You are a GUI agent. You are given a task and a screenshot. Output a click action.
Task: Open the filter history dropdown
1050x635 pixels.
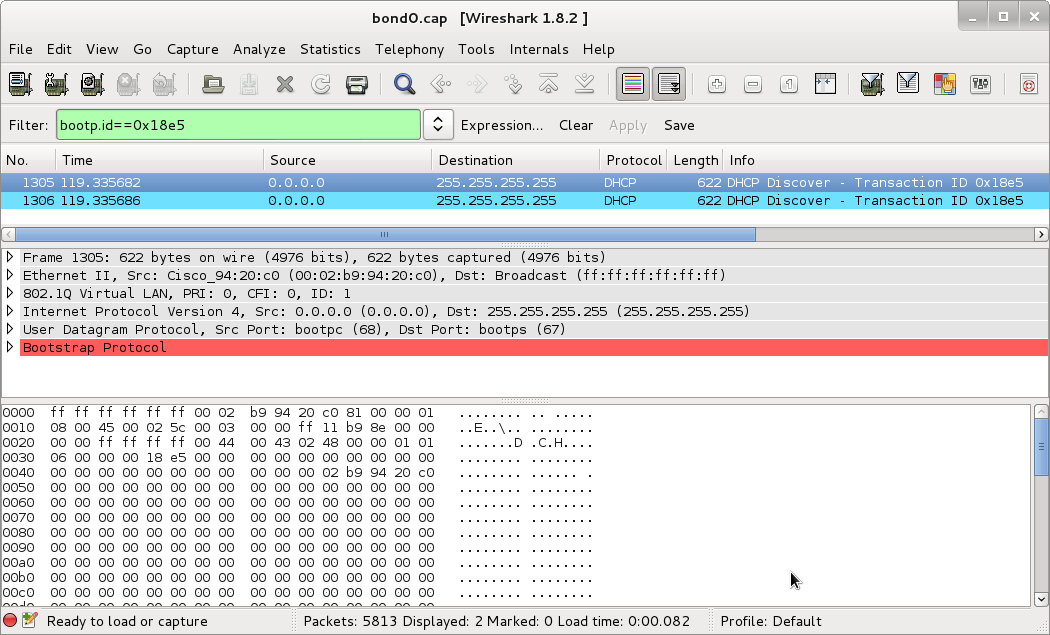point(438,125)
